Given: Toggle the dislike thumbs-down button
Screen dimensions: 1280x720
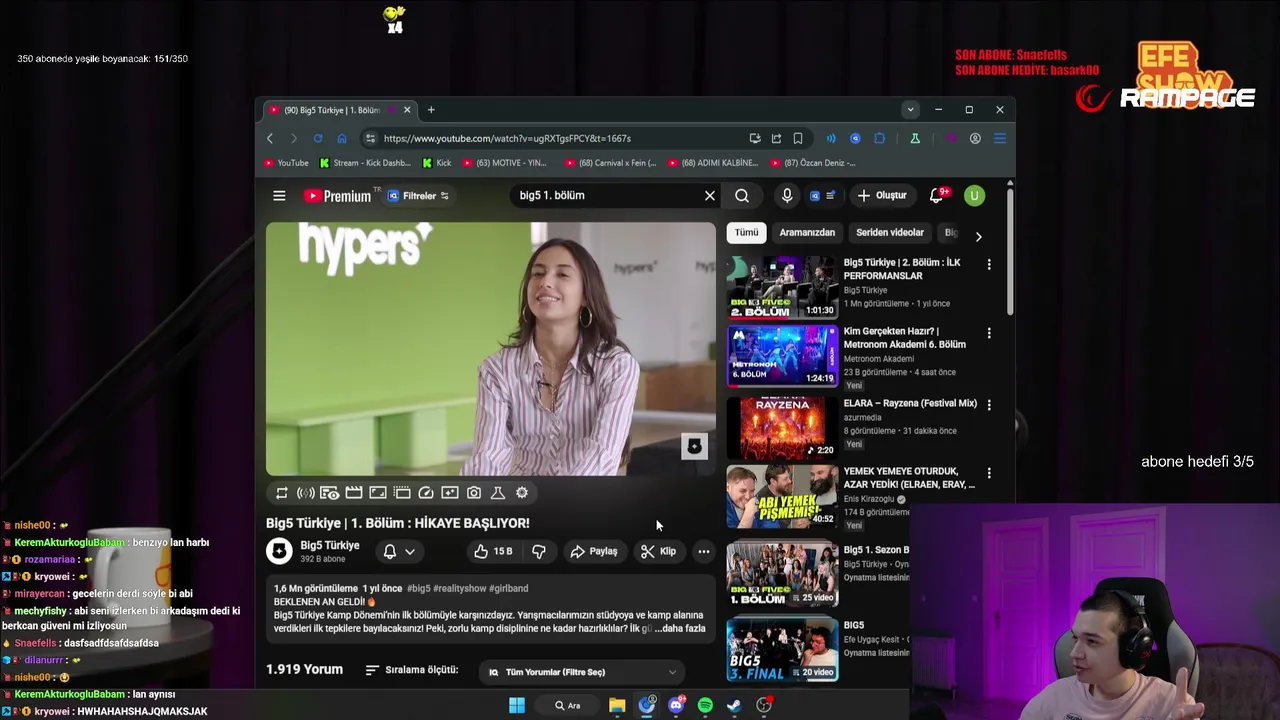Looking at the screenshot, I should 539,551.
